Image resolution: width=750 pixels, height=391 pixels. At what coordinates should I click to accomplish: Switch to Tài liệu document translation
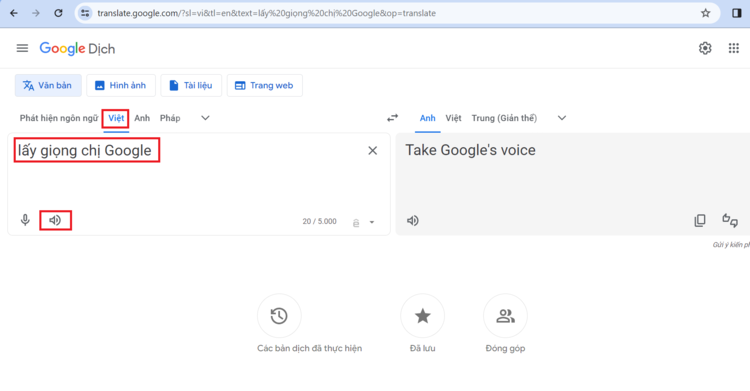pyautogui.click(x=191, y=85)
